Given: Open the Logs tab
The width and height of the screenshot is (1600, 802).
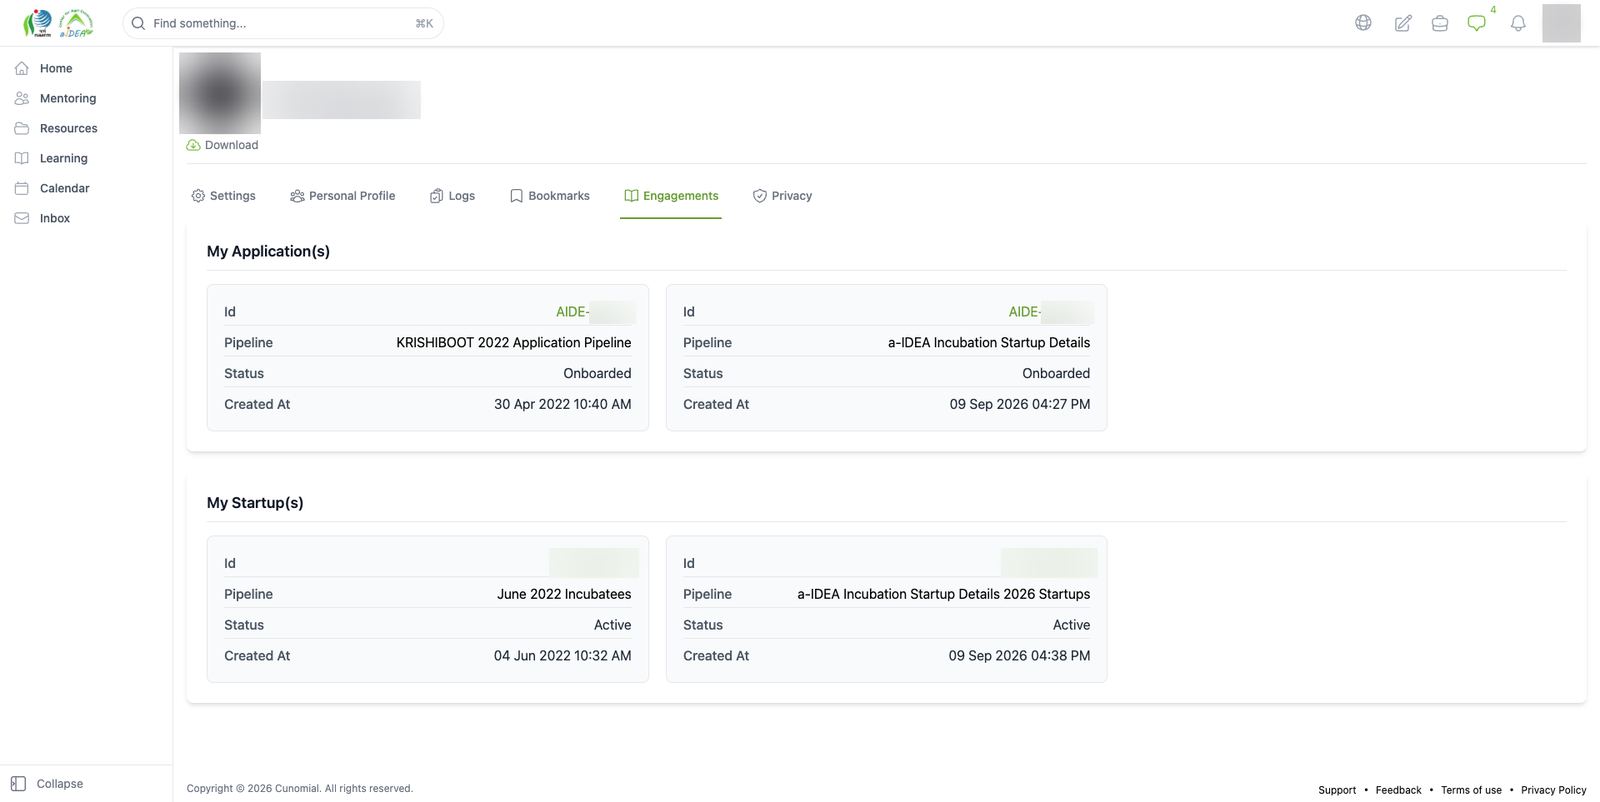Looking at the screenshot, I should click(x=452, y=196).
